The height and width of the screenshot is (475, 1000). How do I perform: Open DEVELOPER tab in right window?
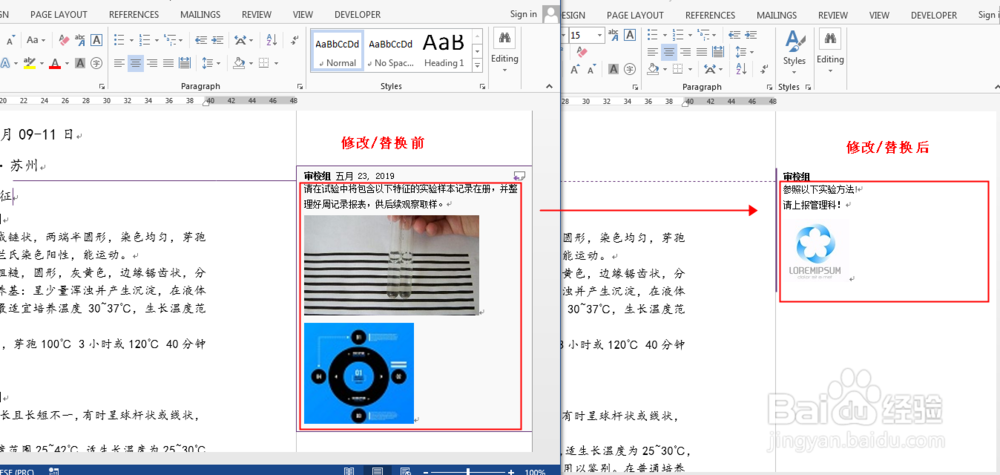(934, 15)
